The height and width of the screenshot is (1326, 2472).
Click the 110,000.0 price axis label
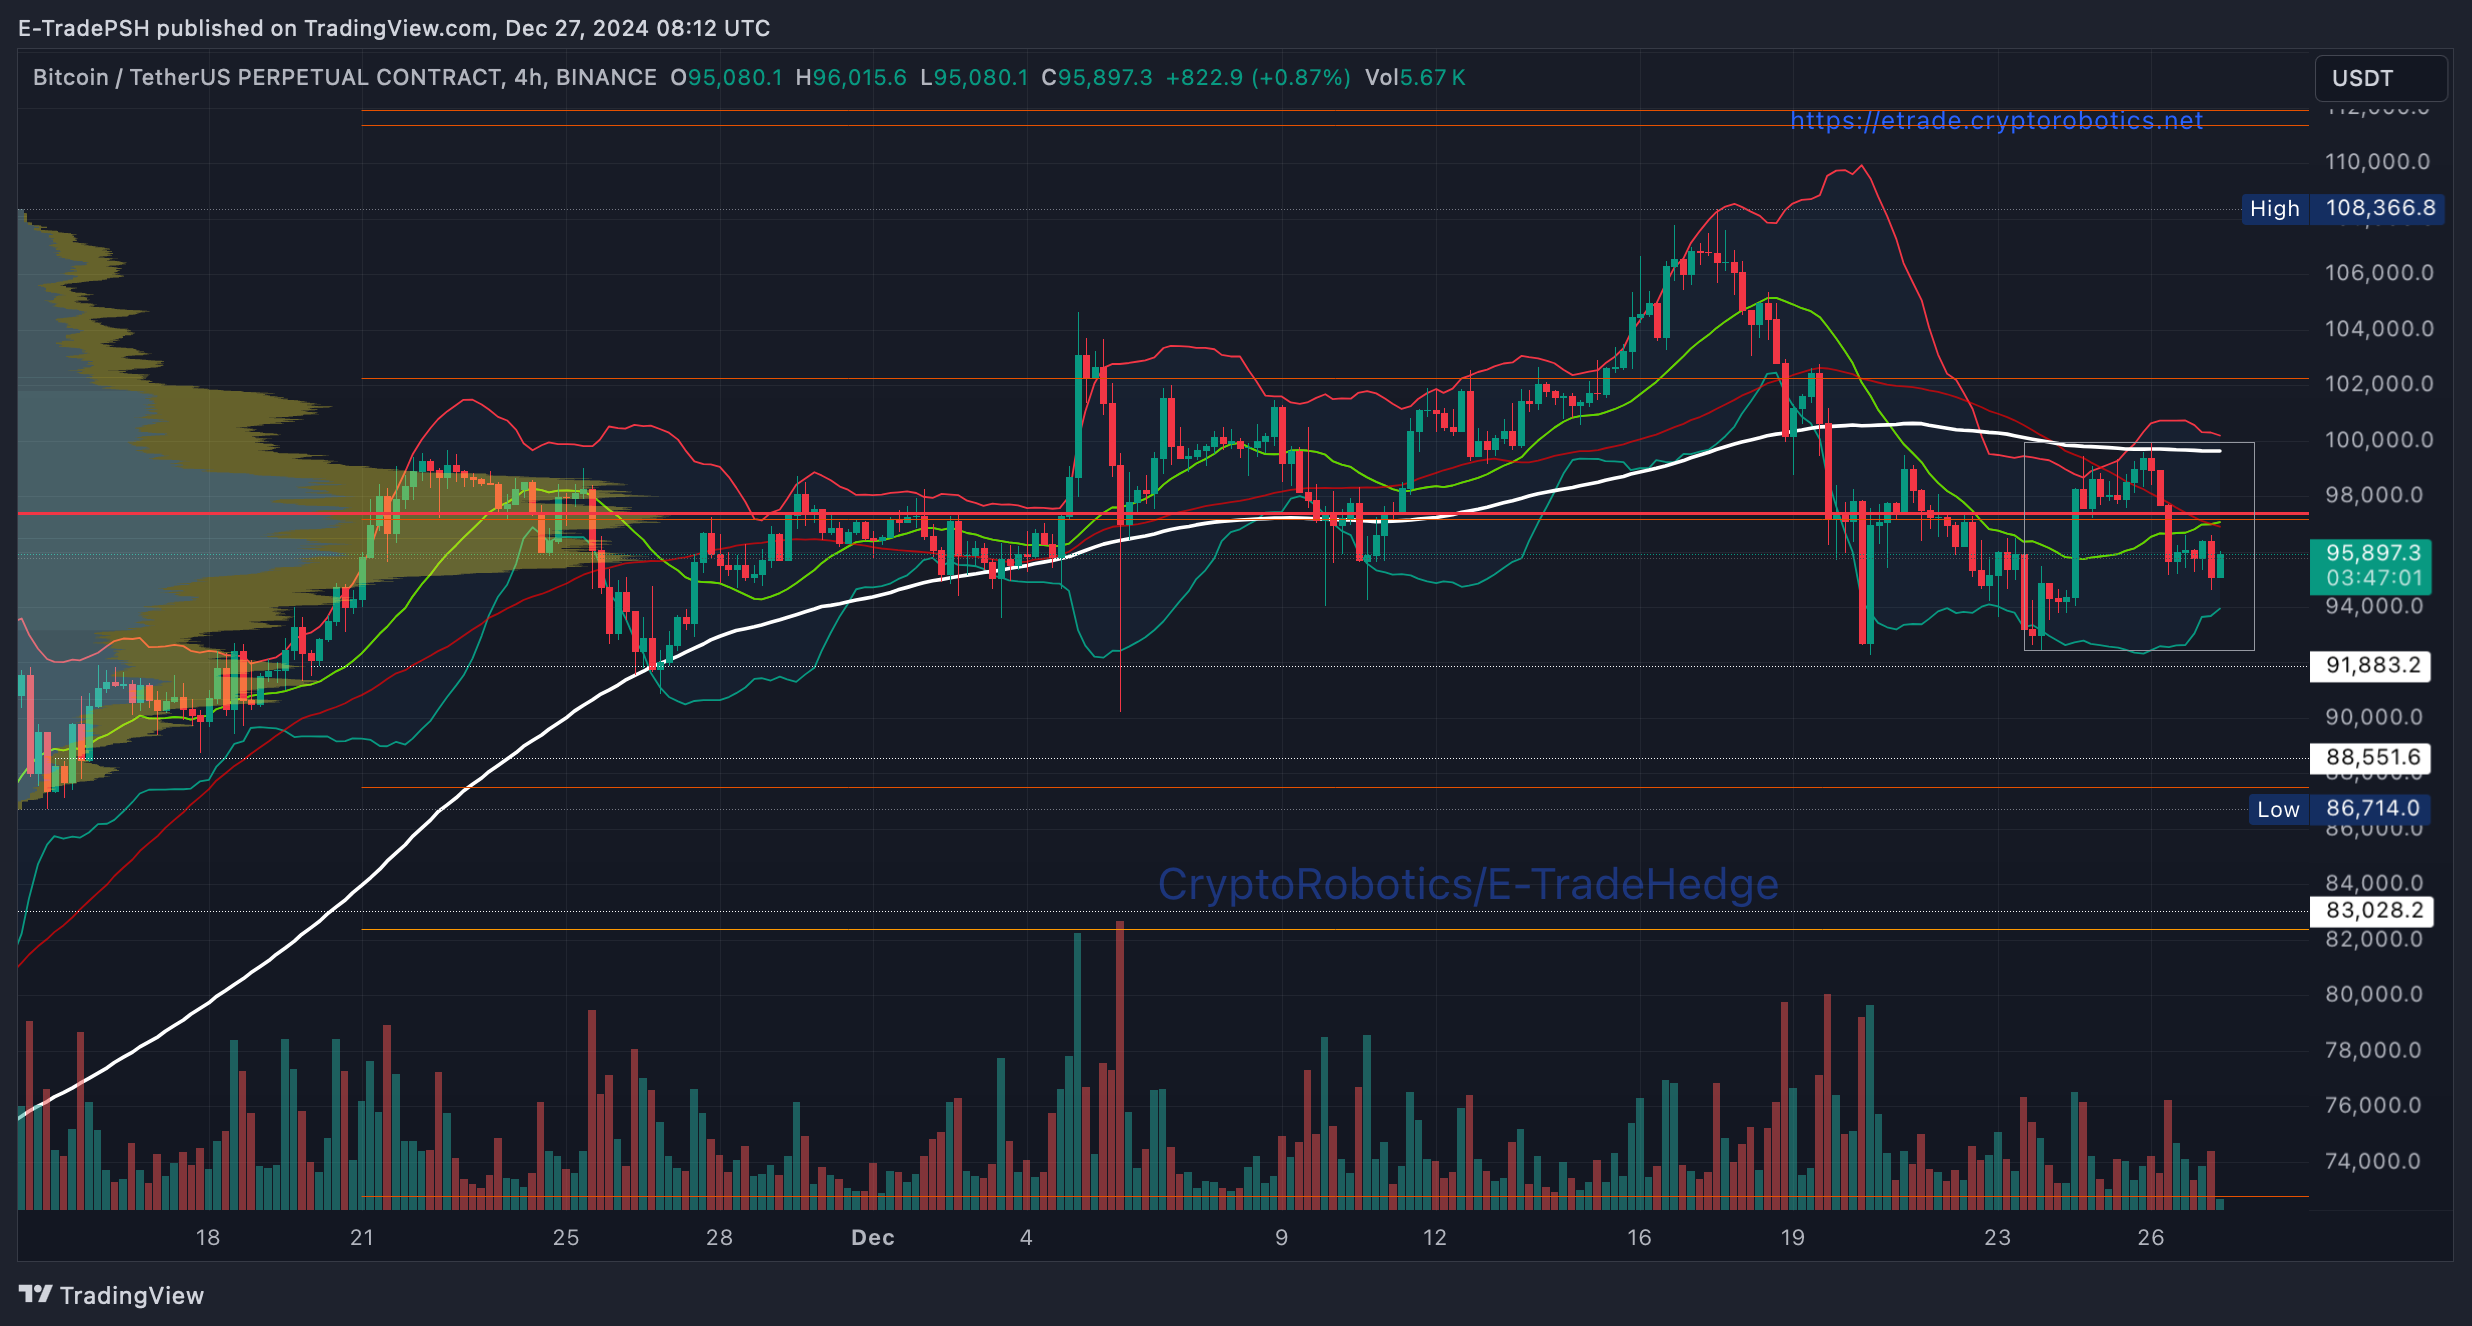point(2377,161)
